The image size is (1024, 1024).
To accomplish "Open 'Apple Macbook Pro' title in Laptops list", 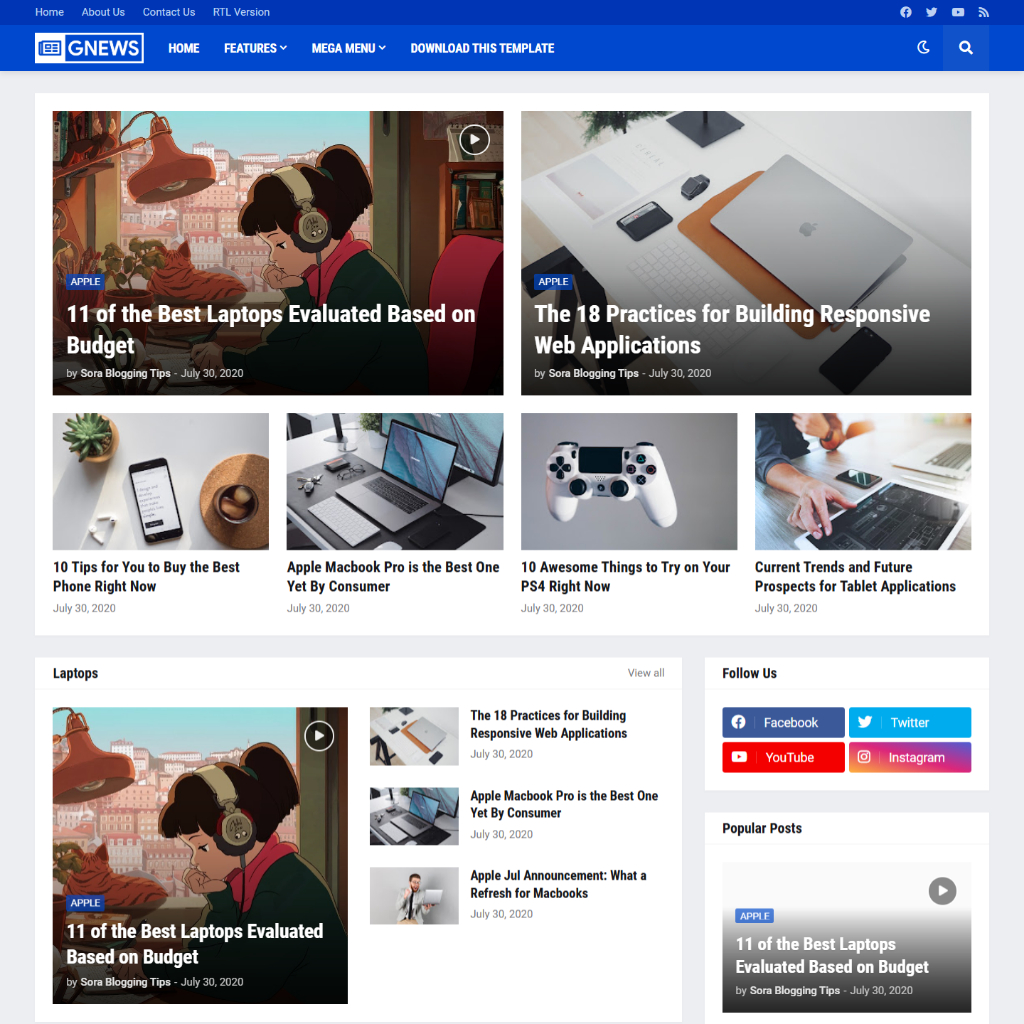I will pos(564,805).
